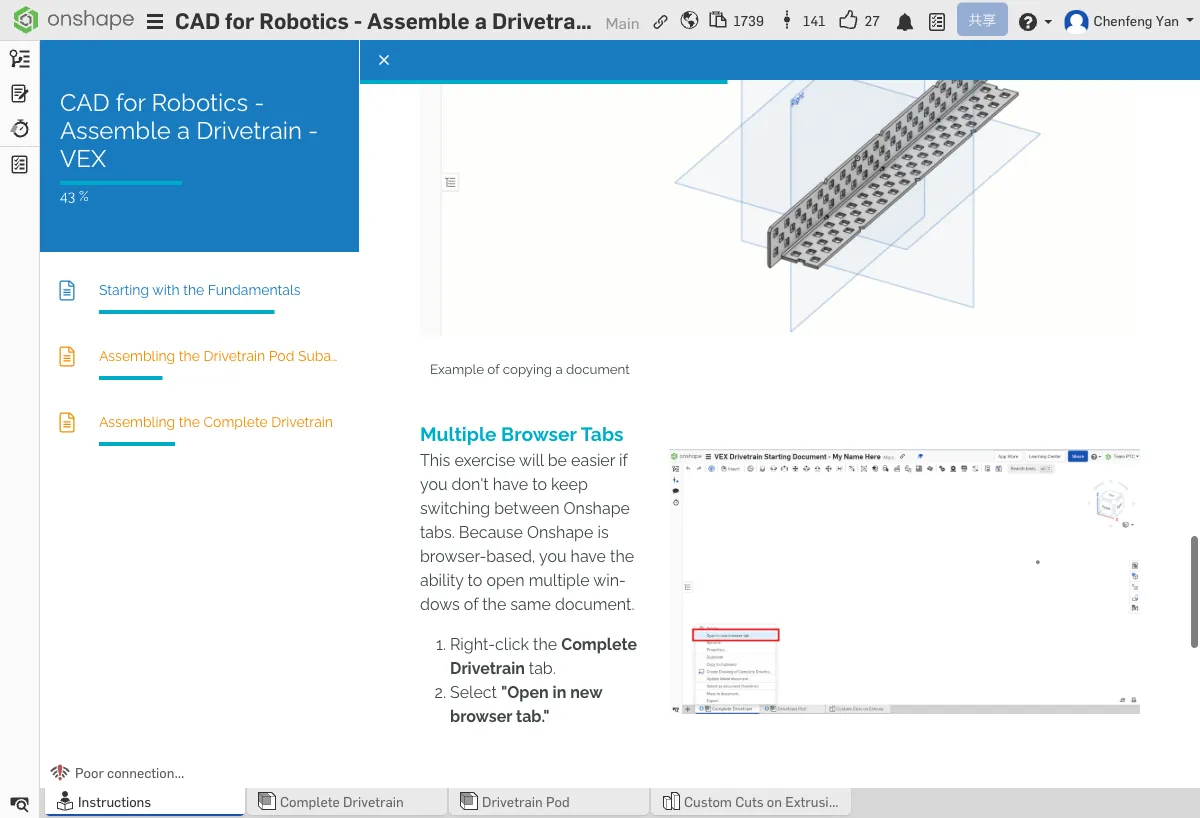
Task: Expand the help menu dropdown arrow
Action: (x=1048, y=22)
